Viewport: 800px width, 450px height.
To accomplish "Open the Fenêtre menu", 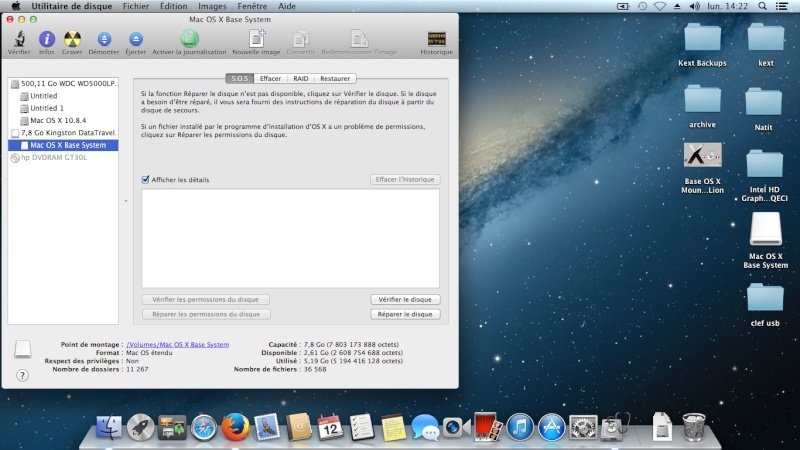I will coord(252,6).
